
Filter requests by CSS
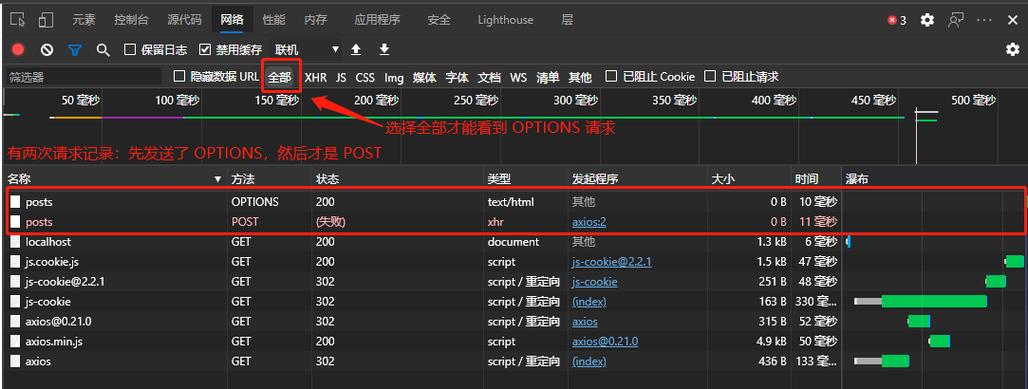tap(365, 77)
